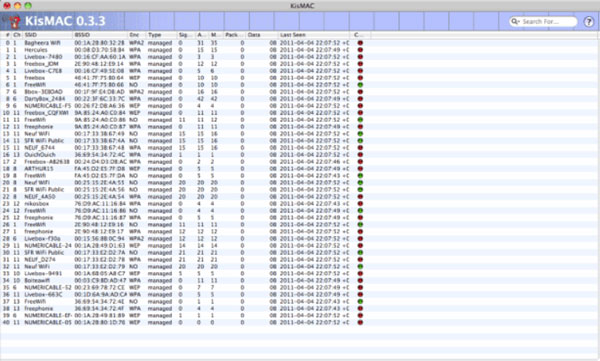This screenshot has height=361, width=600.
Task: Click the red status dot for Livebox-9491
Action: click(x=360, y=273)
